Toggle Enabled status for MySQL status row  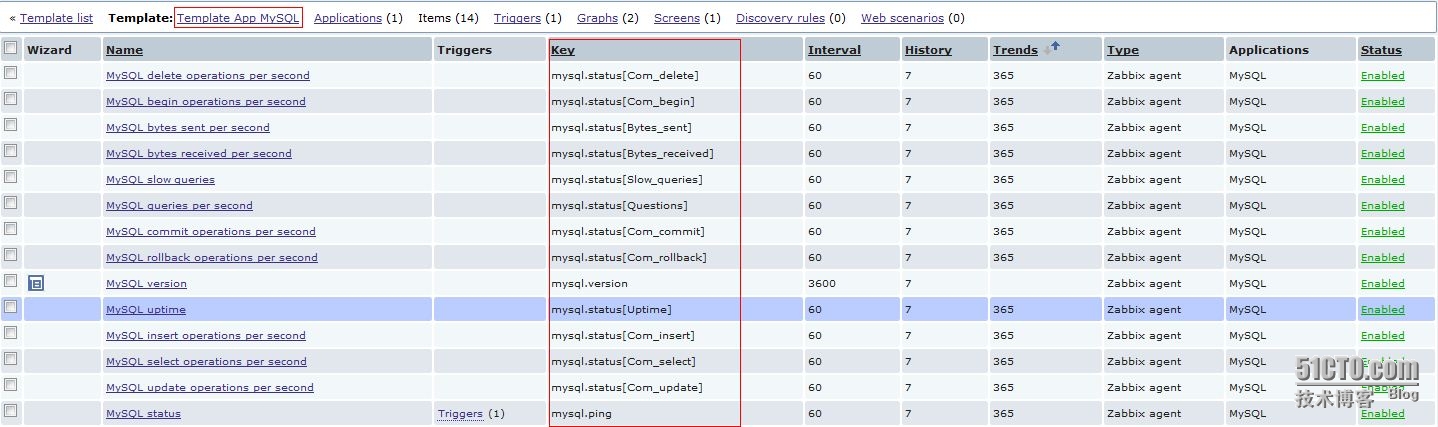click(x=1382, y=414)
